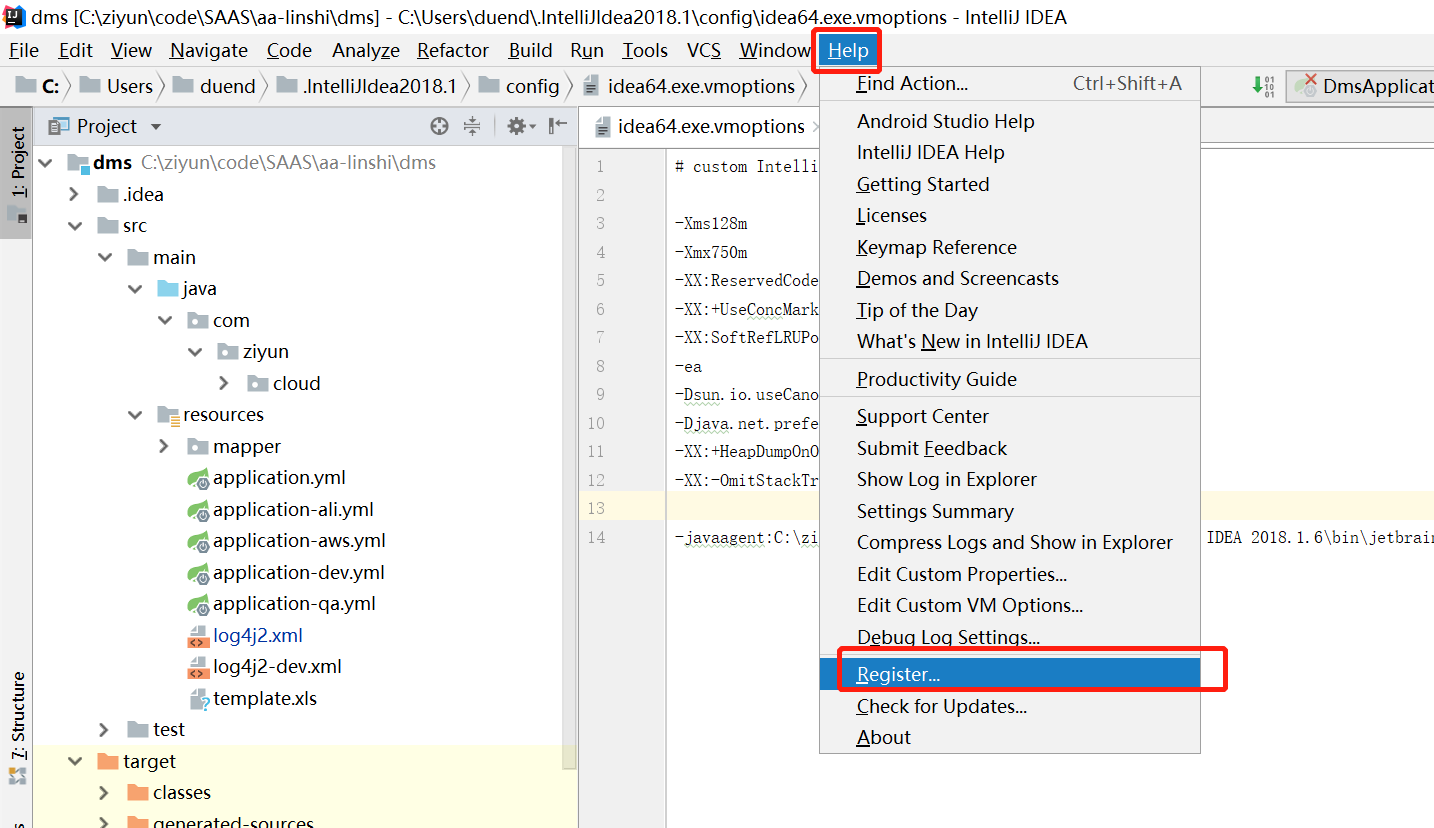The height and width of the screenshot is (828, 1434).
Task: Choose Check for Updates
Action: point(1010,706)
